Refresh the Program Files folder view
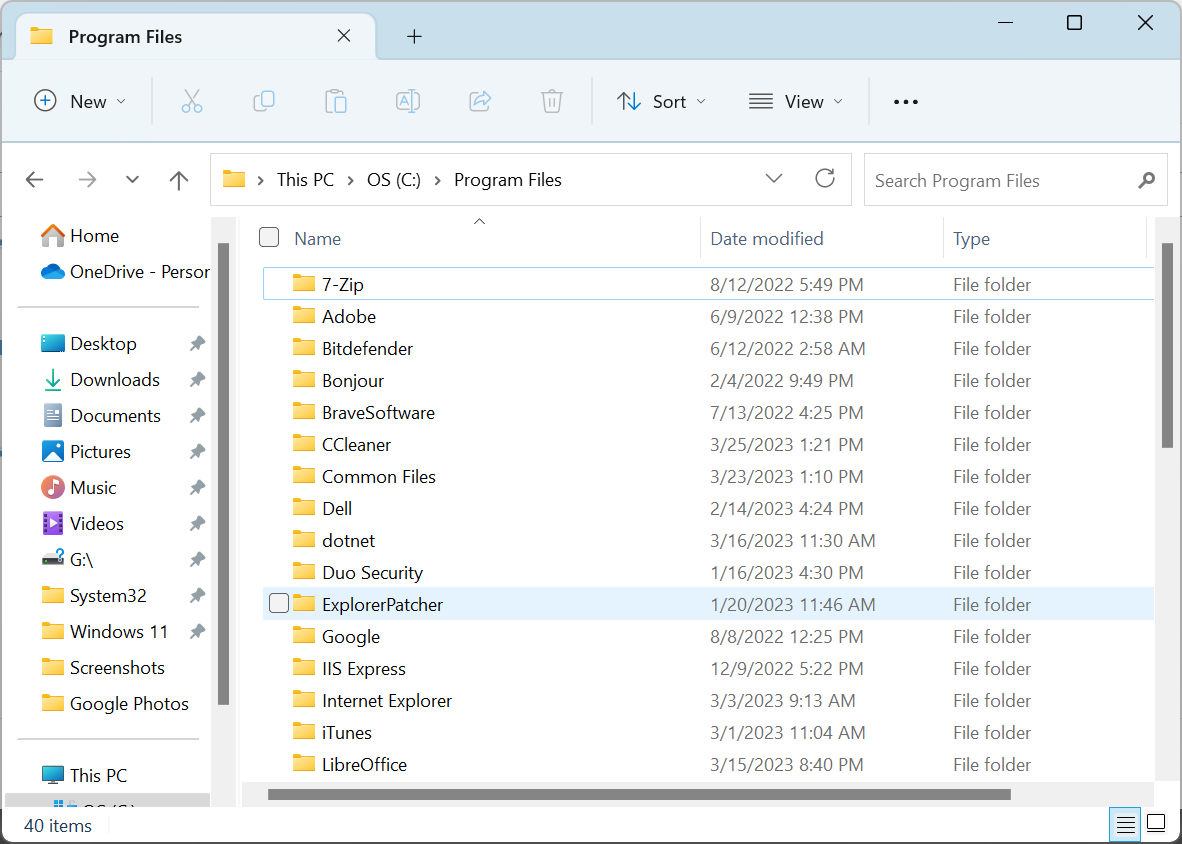 [825, 179]
